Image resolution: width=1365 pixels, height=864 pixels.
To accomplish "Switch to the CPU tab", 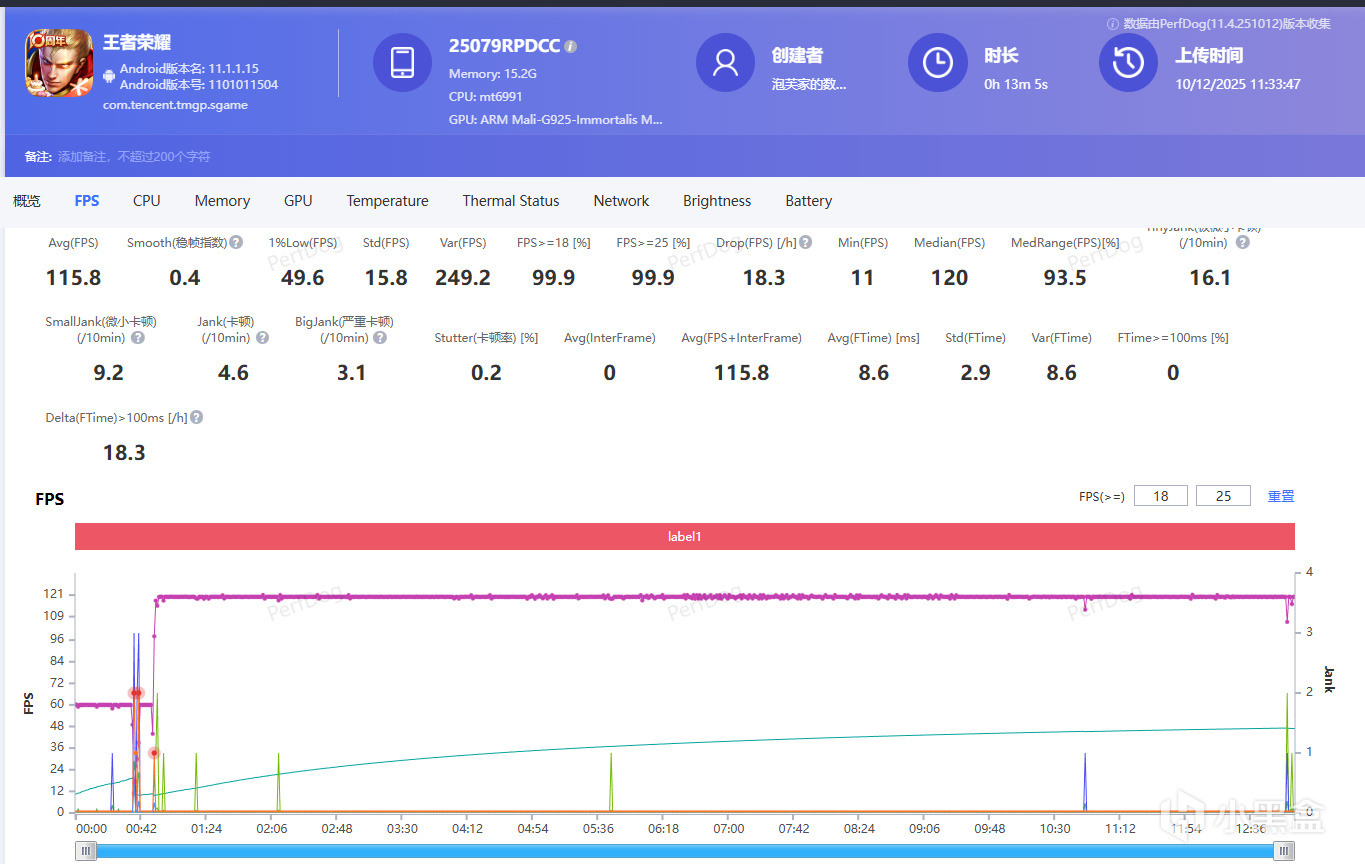I will (x=146, y=201).
